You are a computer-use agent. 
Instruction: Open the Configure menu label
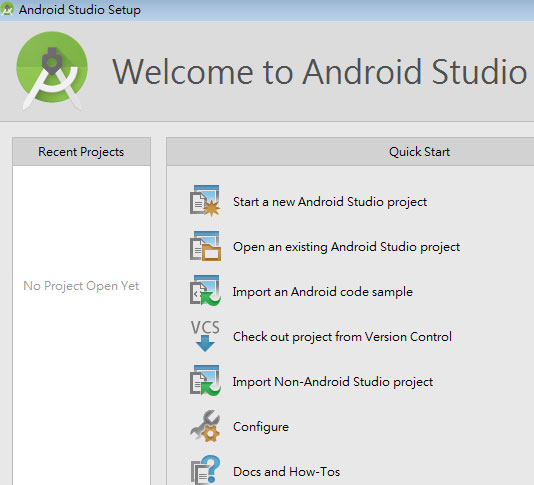261,427
